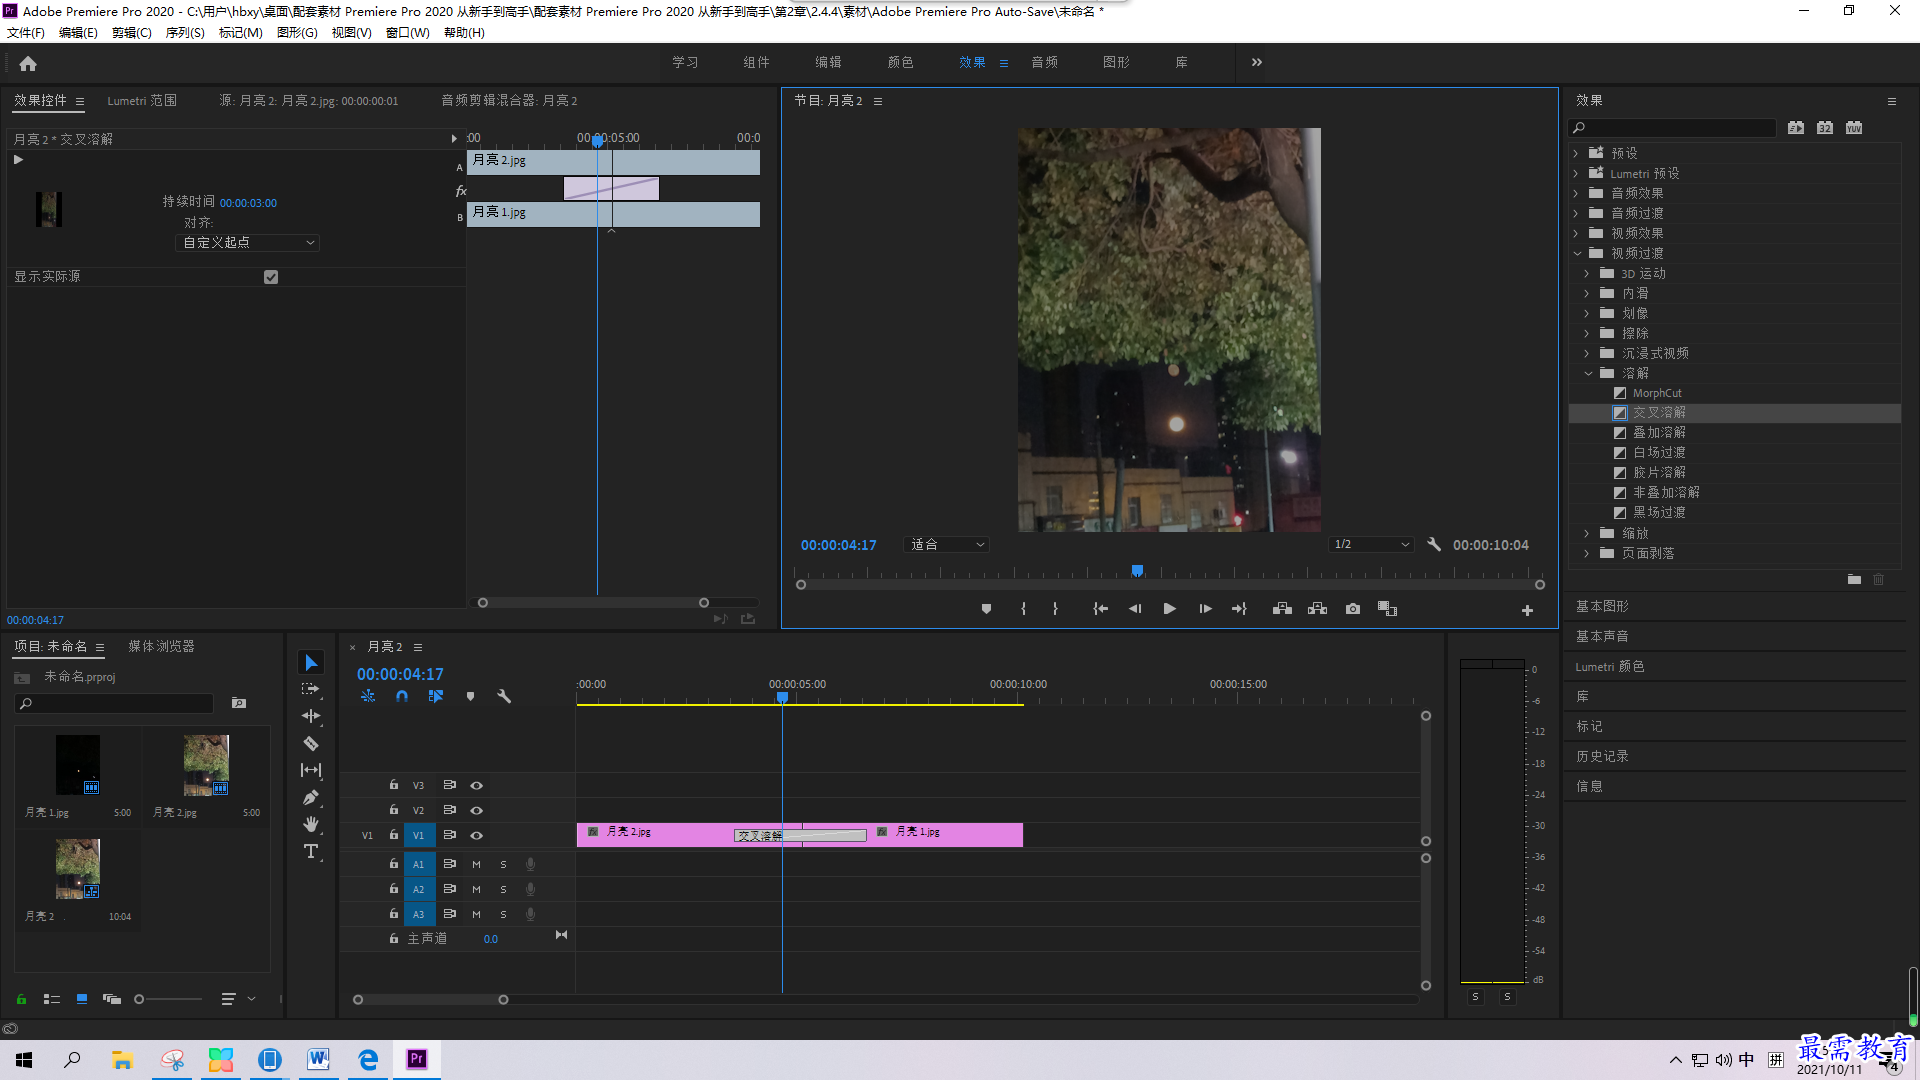Step forward one frame
Viewport: 1920px width, 1080px height.
(1205, 609)
